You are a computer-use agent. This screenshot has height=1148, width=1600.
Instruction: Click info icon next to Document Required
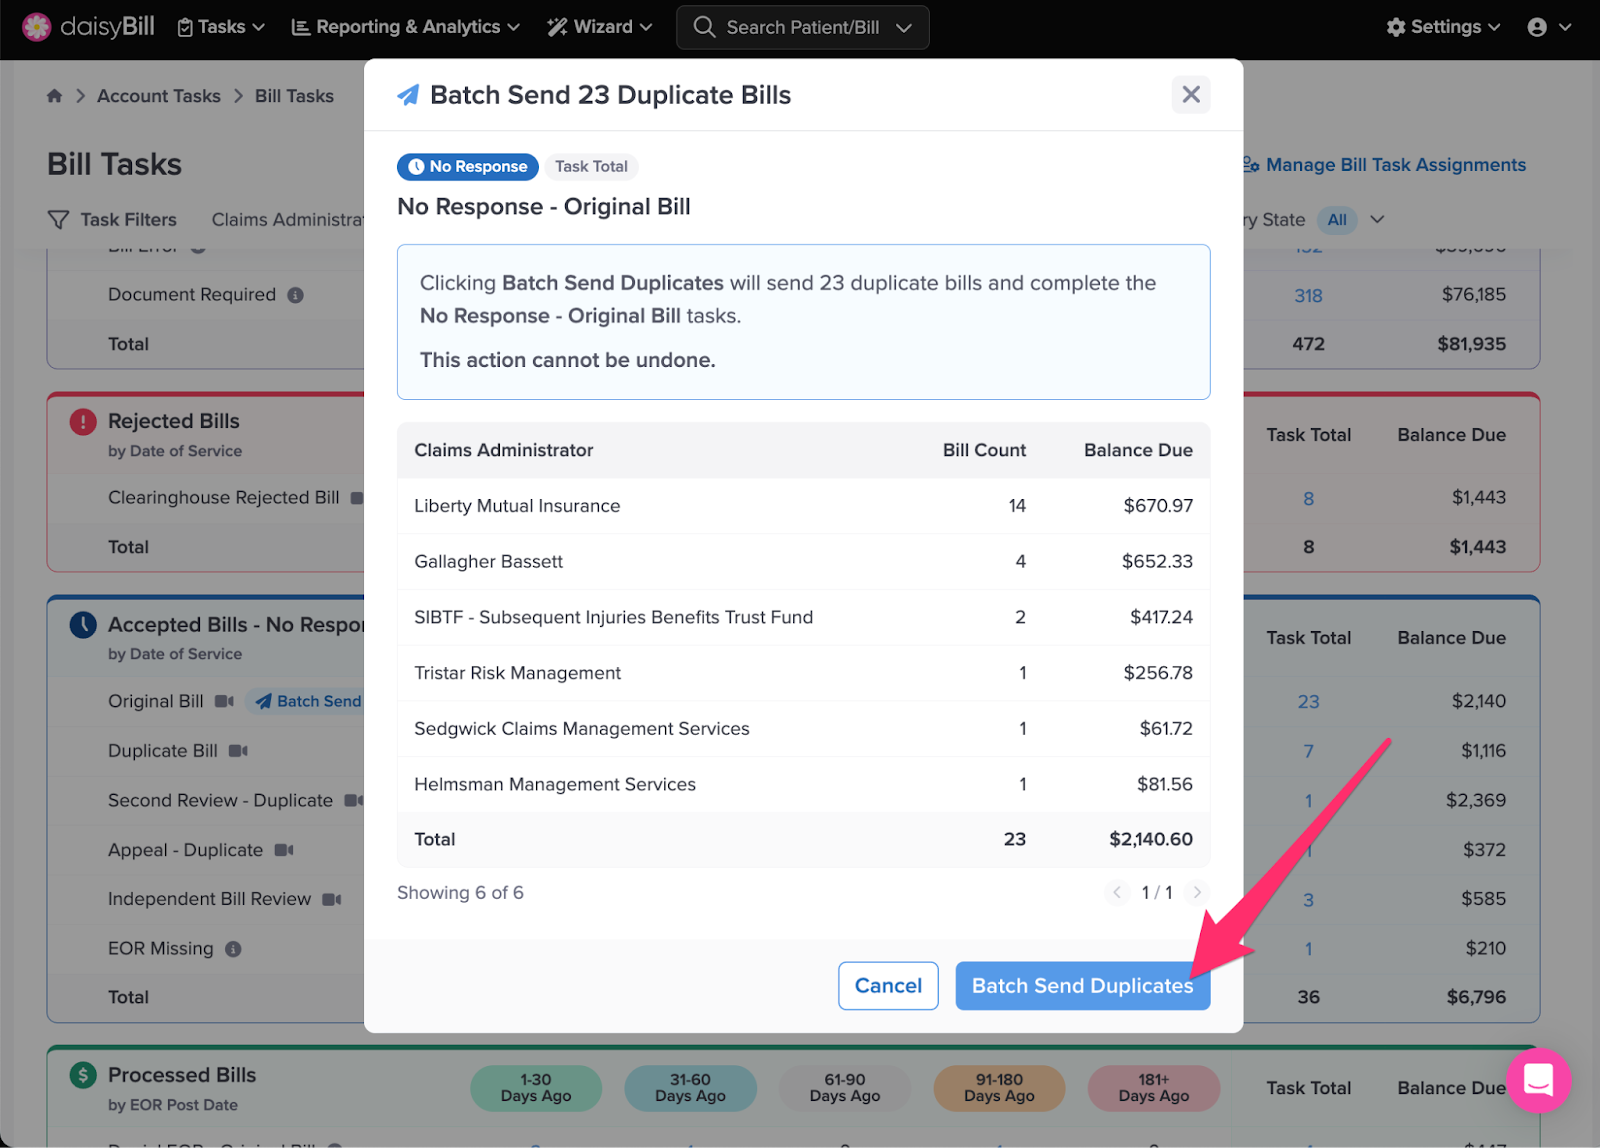pos(295,295)
